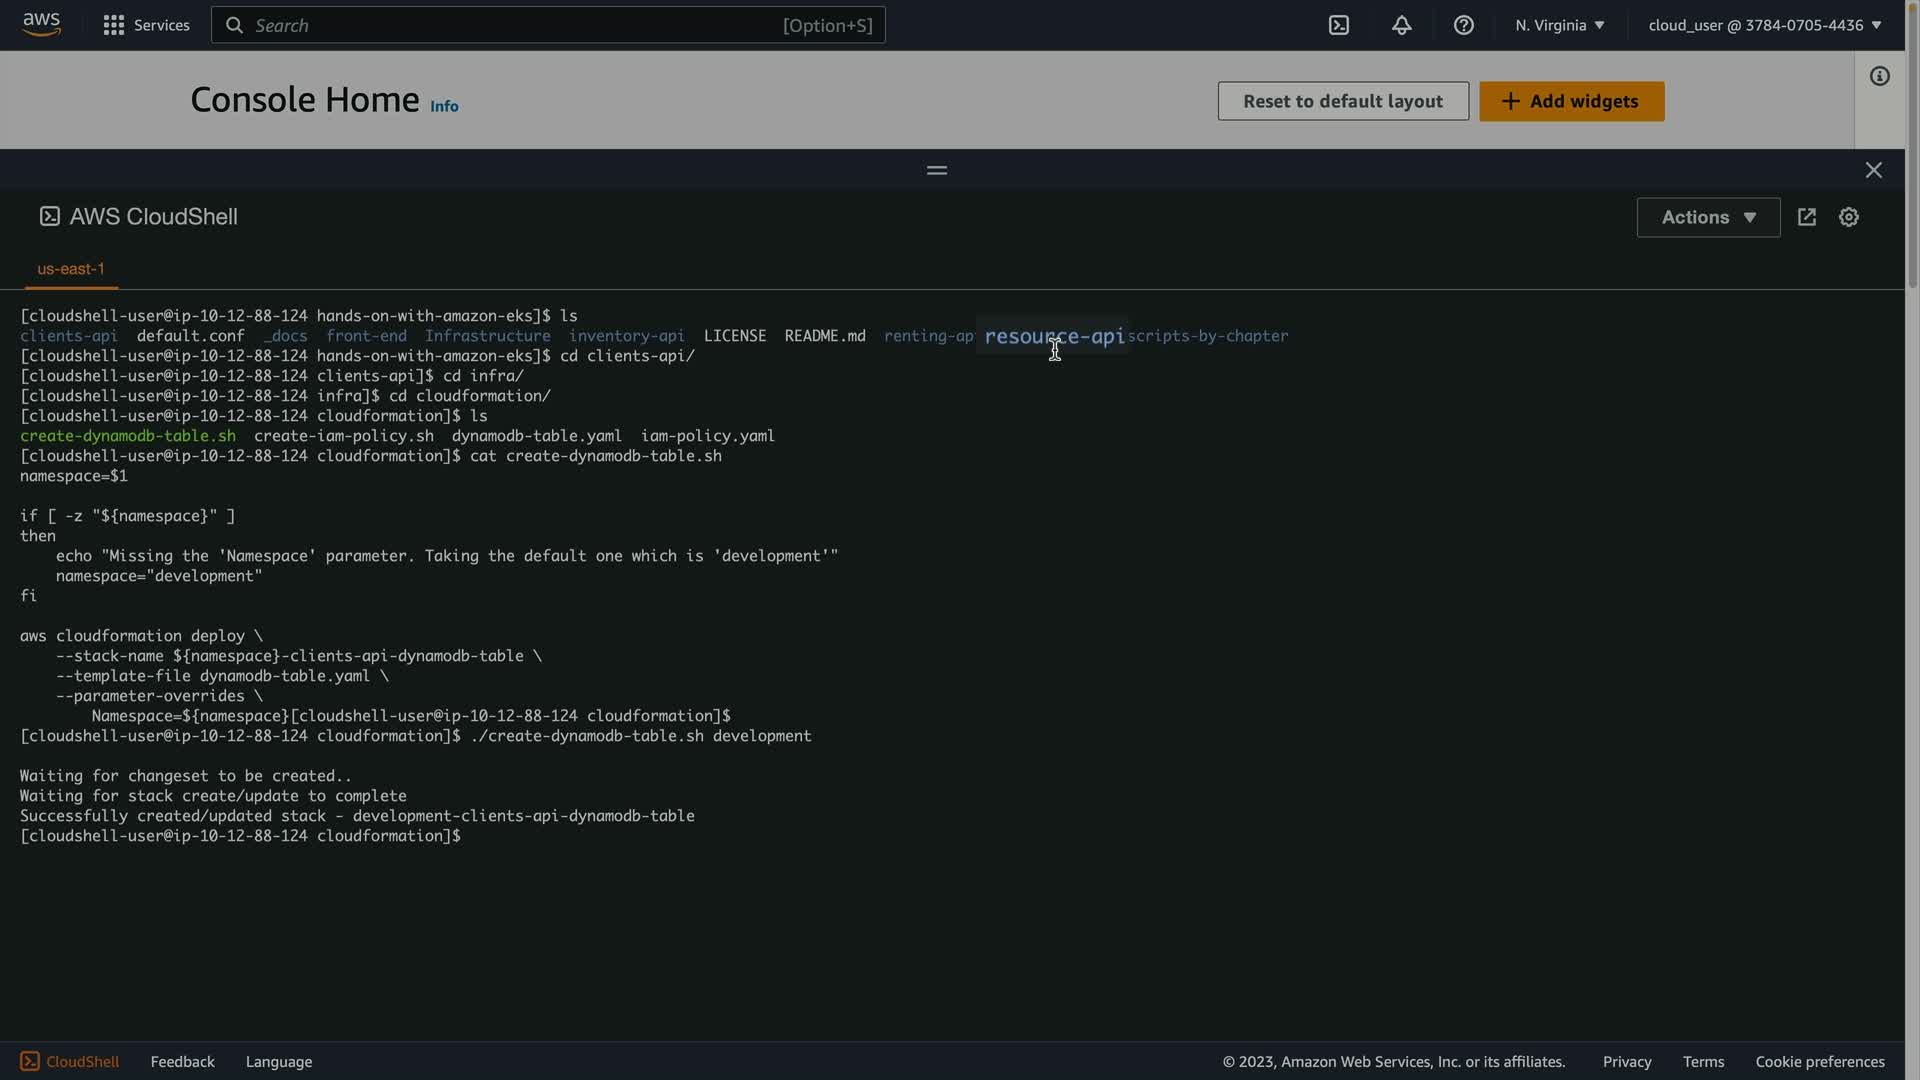Viewport: 1920px width, 1080px height.
Task: Open CloudShell preferences gear
Action: (1848, 217)
